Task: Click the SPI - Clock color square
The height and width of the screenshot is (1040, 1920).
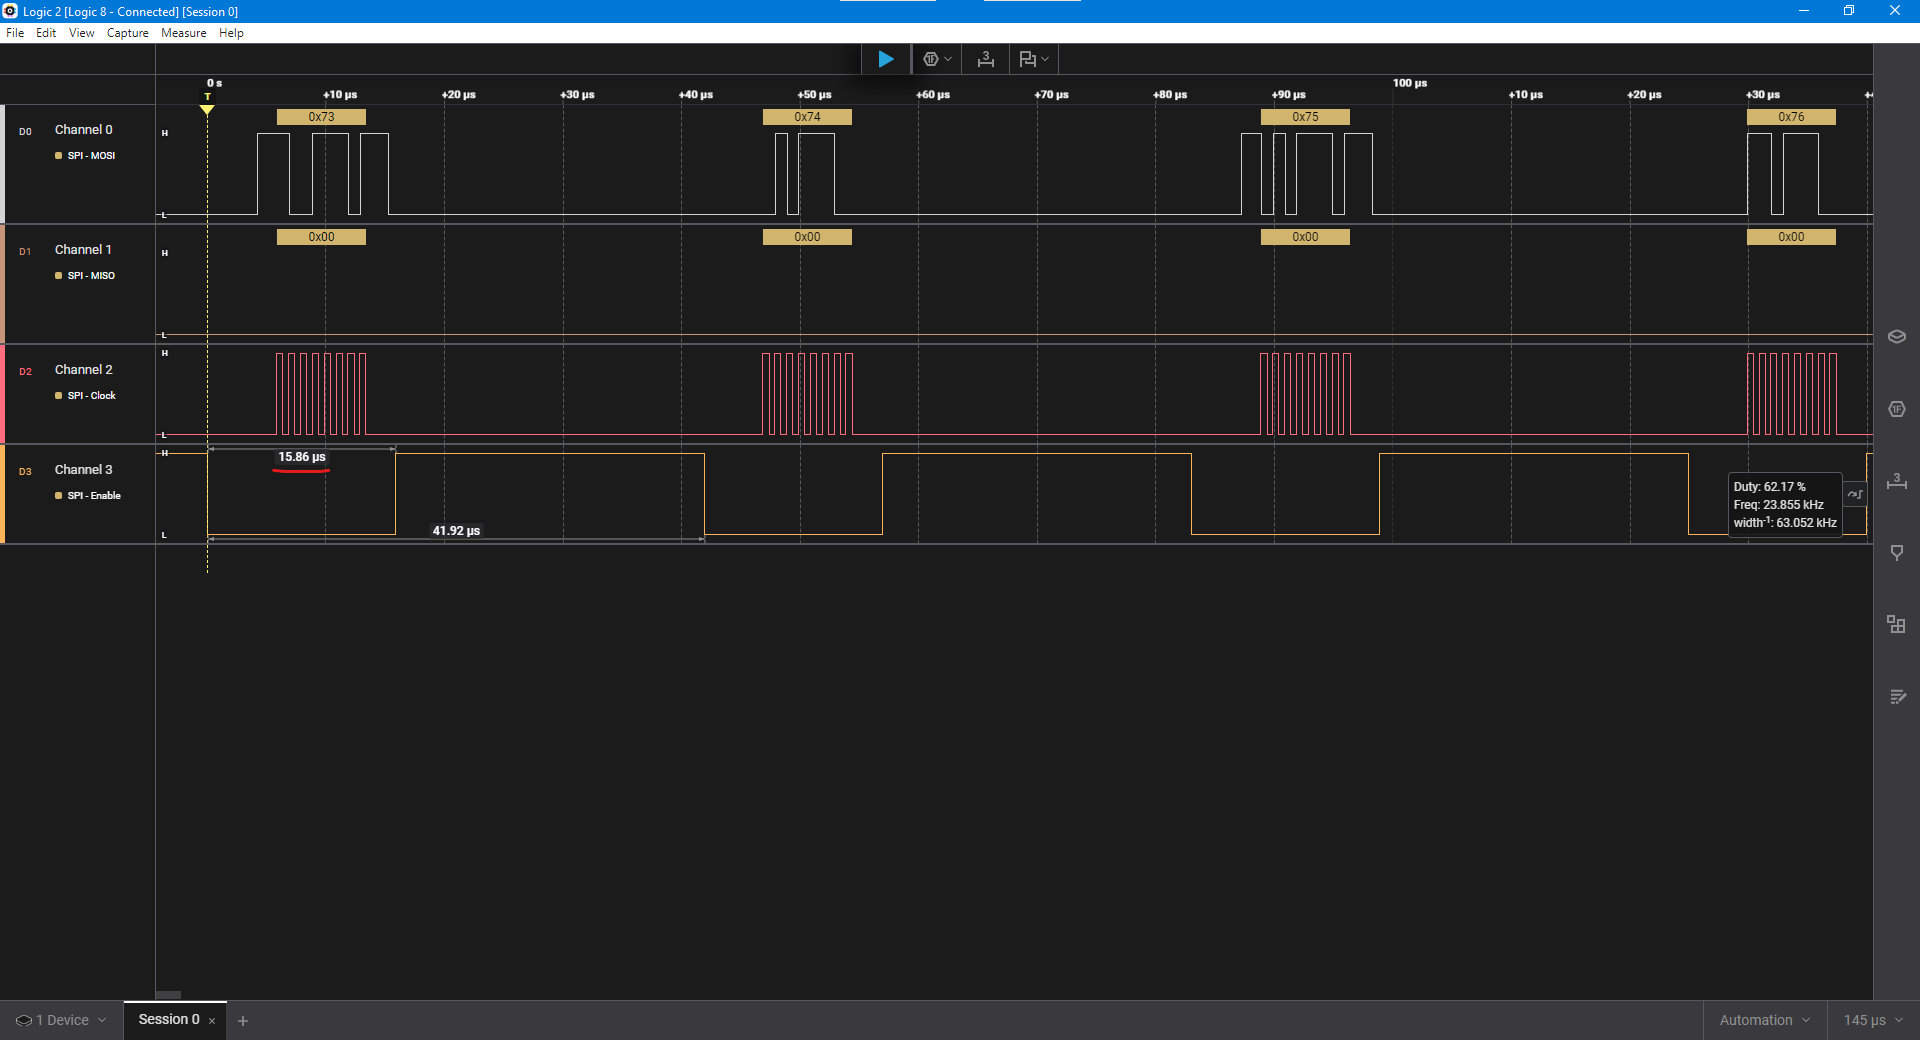Action: (59, 396)
